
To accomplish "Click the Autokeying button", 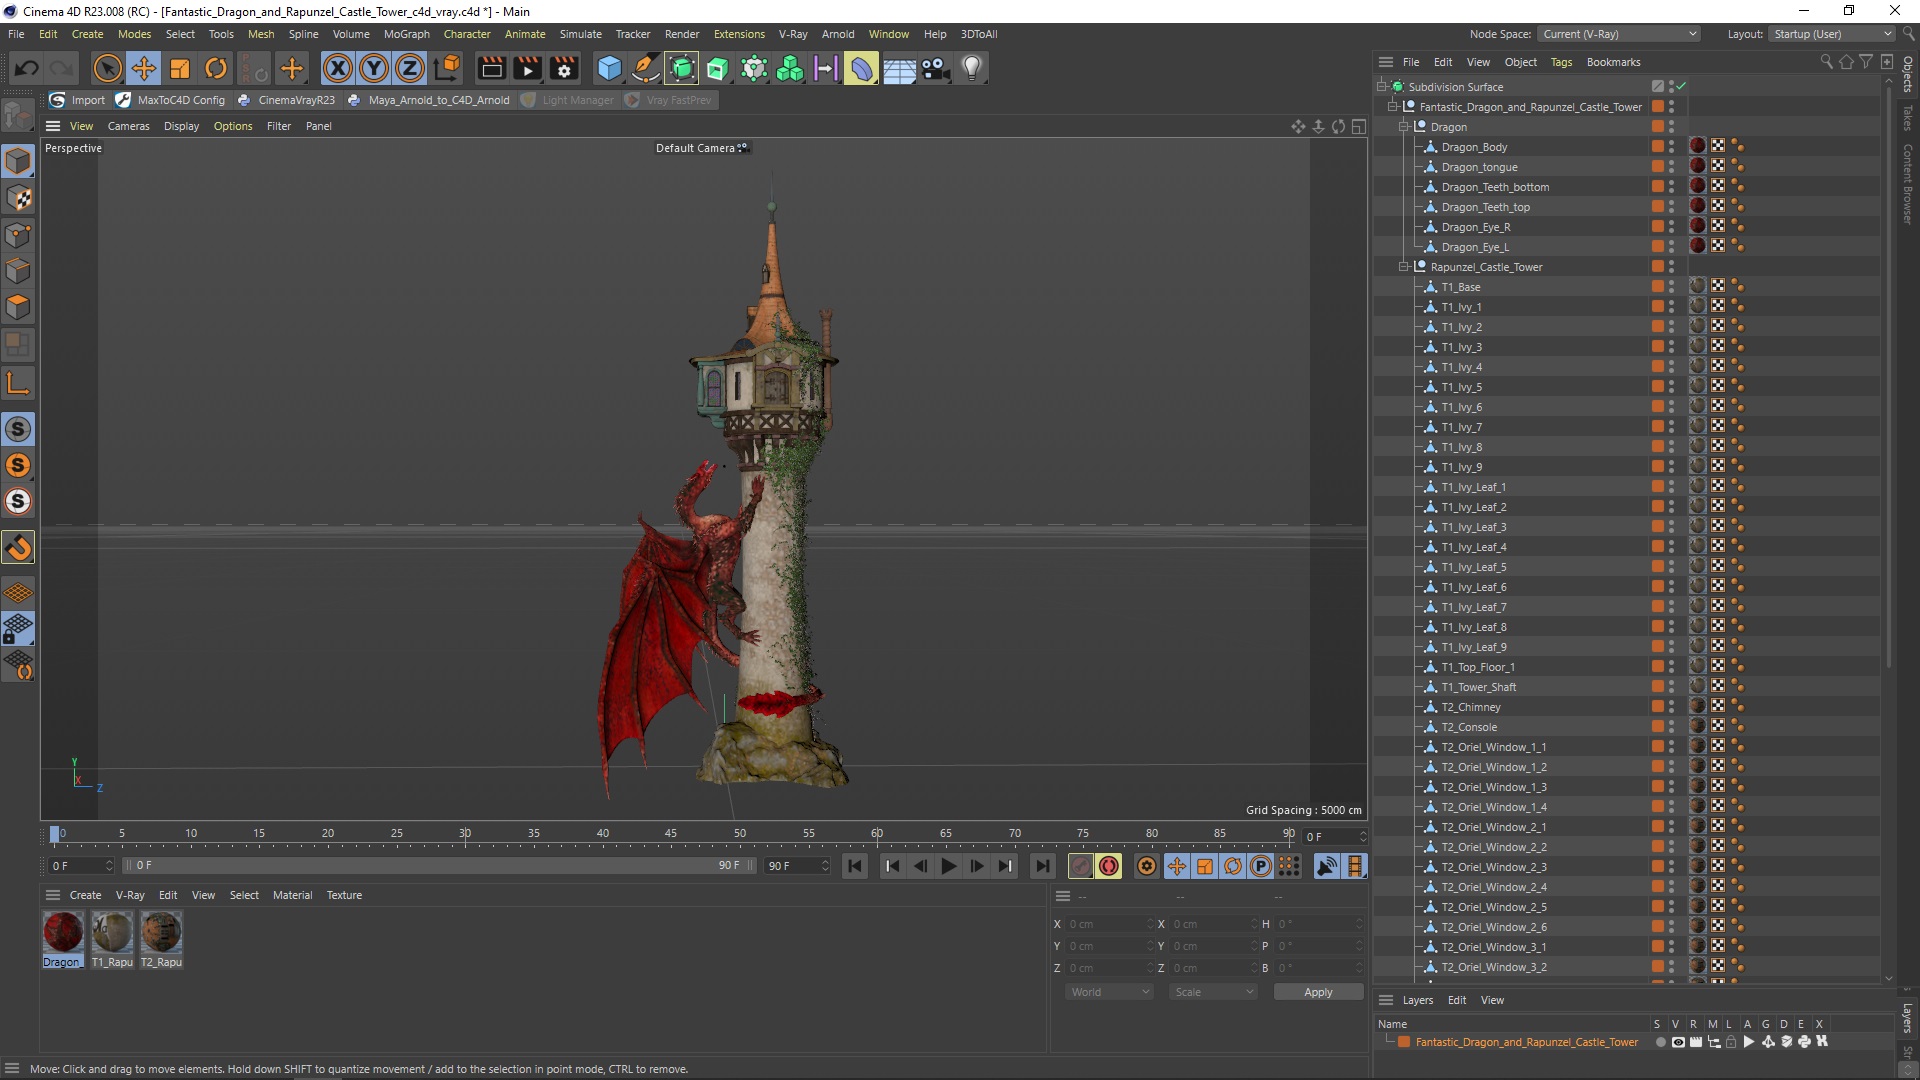I will click(1109, 866).
